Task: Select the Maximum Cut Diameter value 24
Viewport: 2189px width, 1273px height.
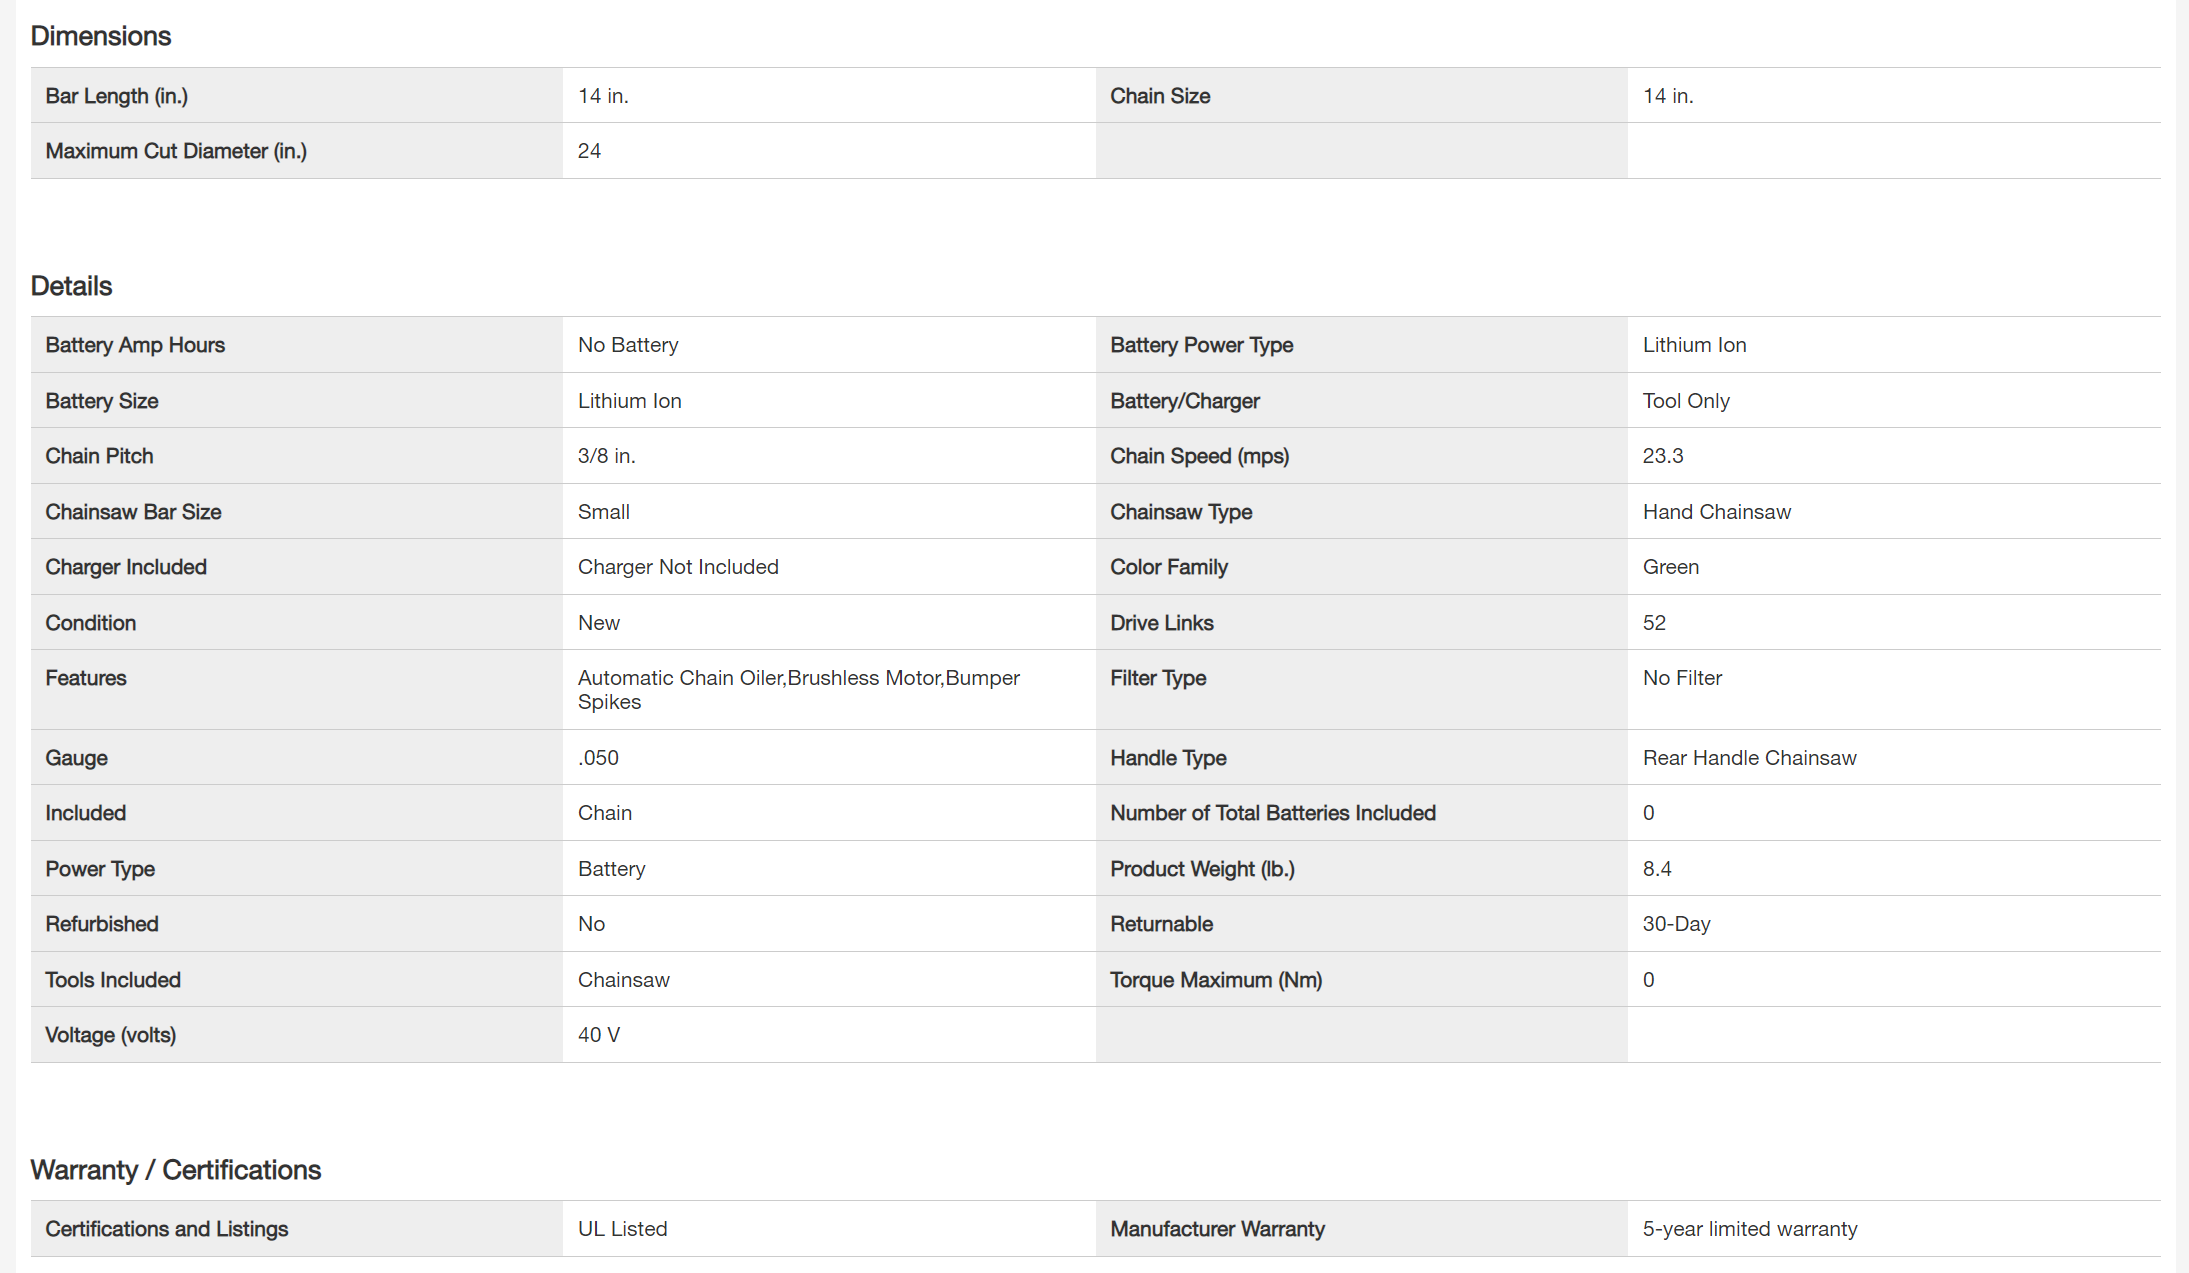Action: [x=589, y=151]
